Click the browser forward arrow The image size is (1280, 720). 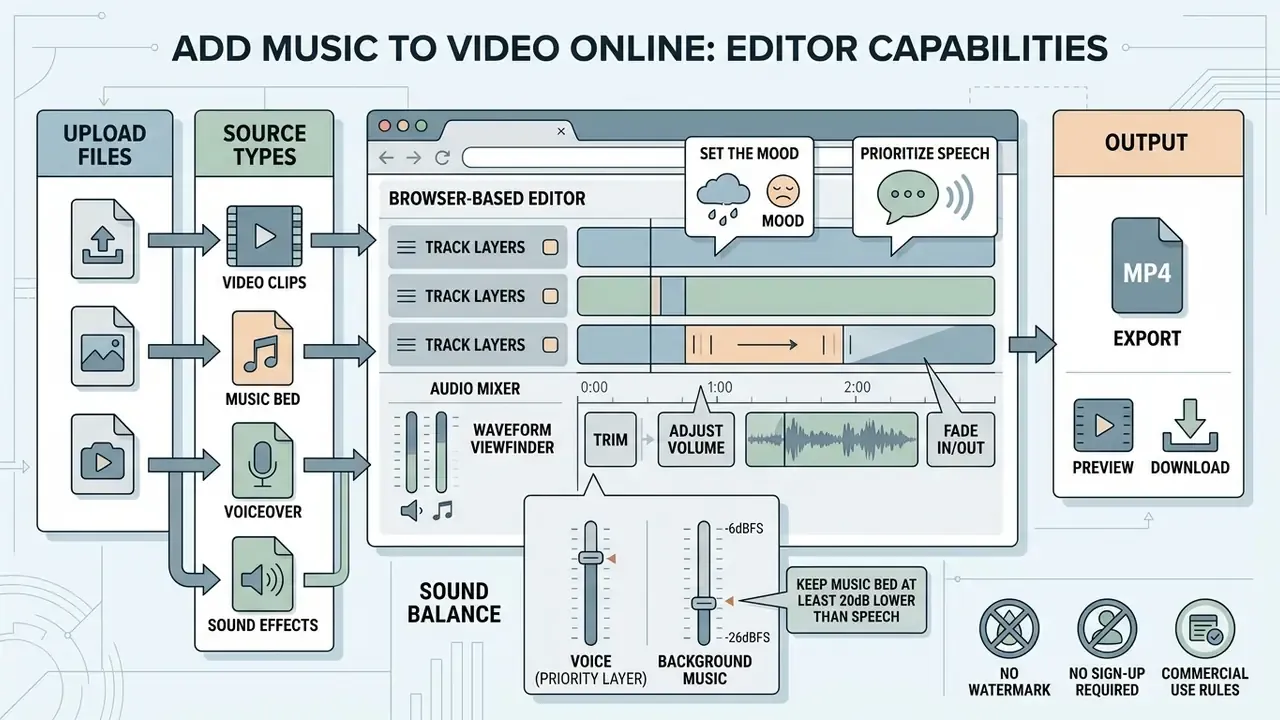click(415, 158)
